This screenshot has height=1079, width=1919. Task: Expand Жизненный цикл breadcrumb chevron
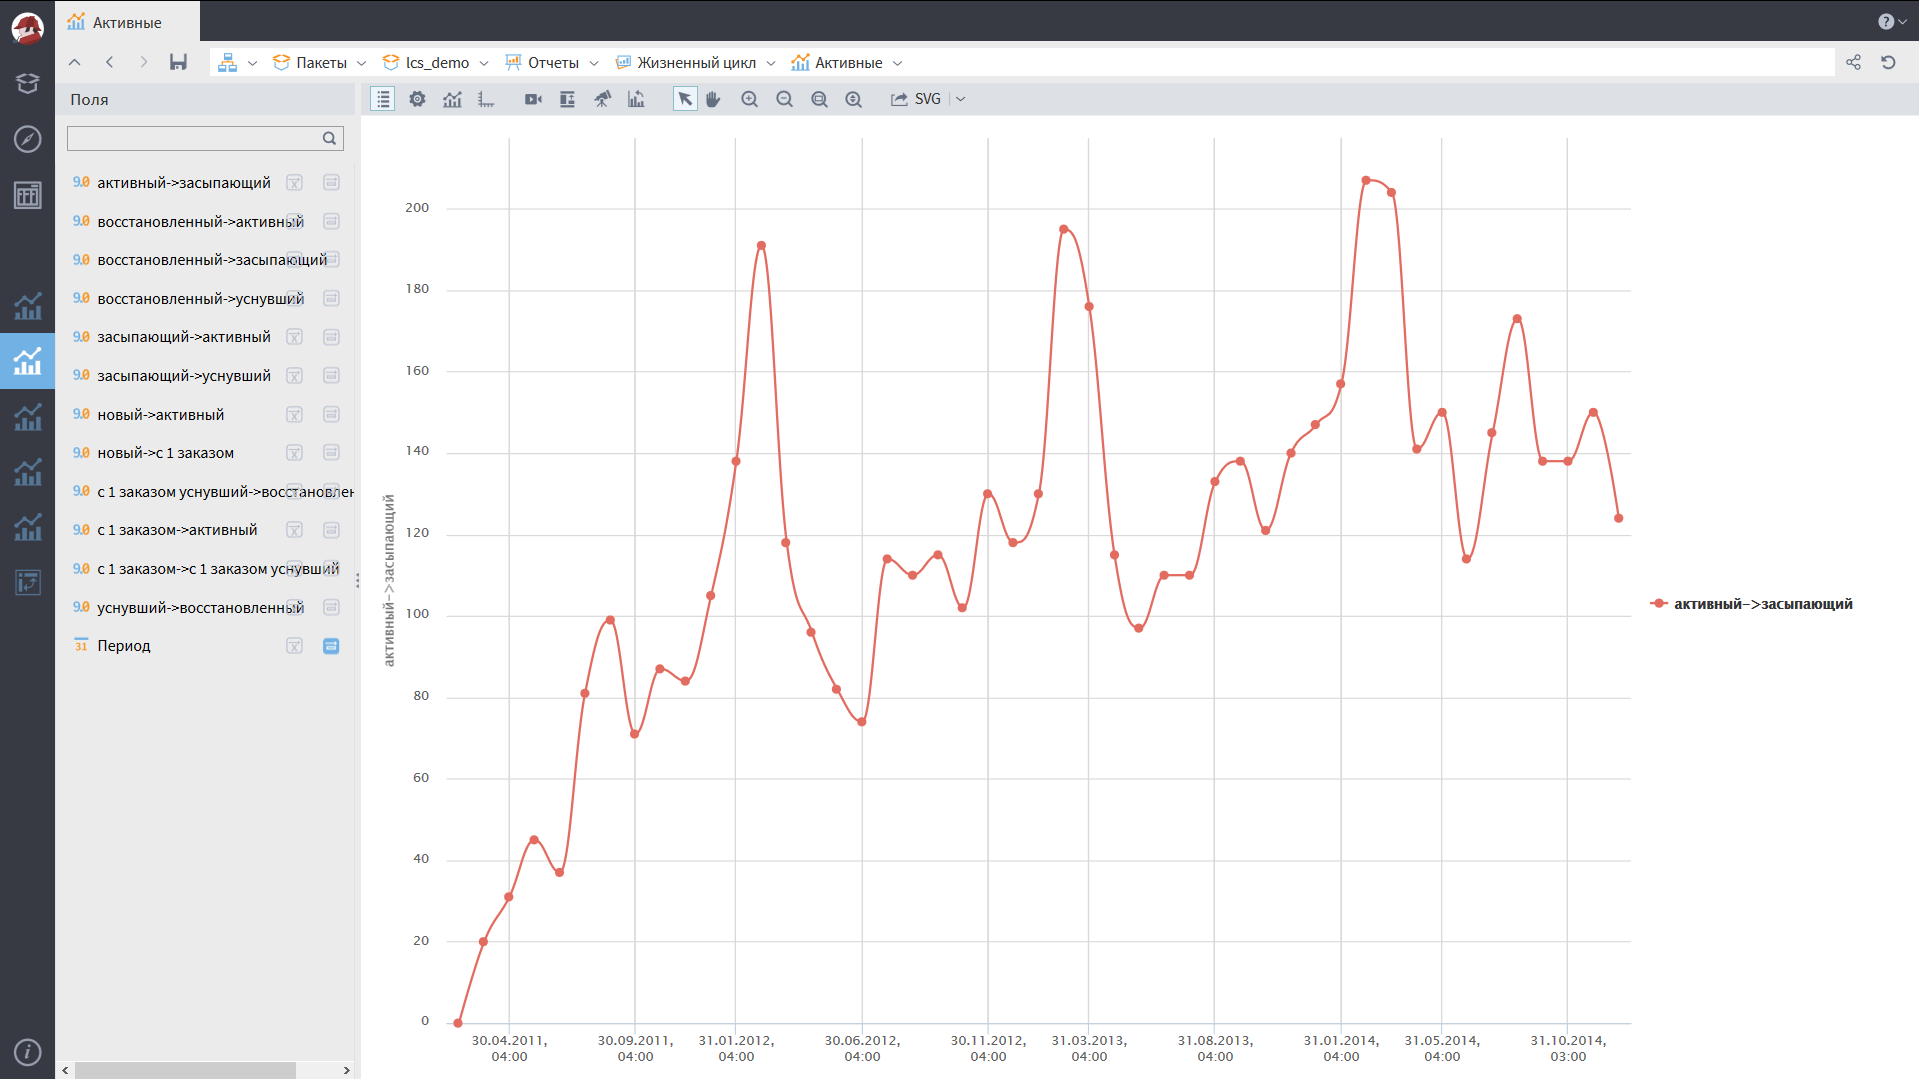pyautogui.click(x=771, y=63)
